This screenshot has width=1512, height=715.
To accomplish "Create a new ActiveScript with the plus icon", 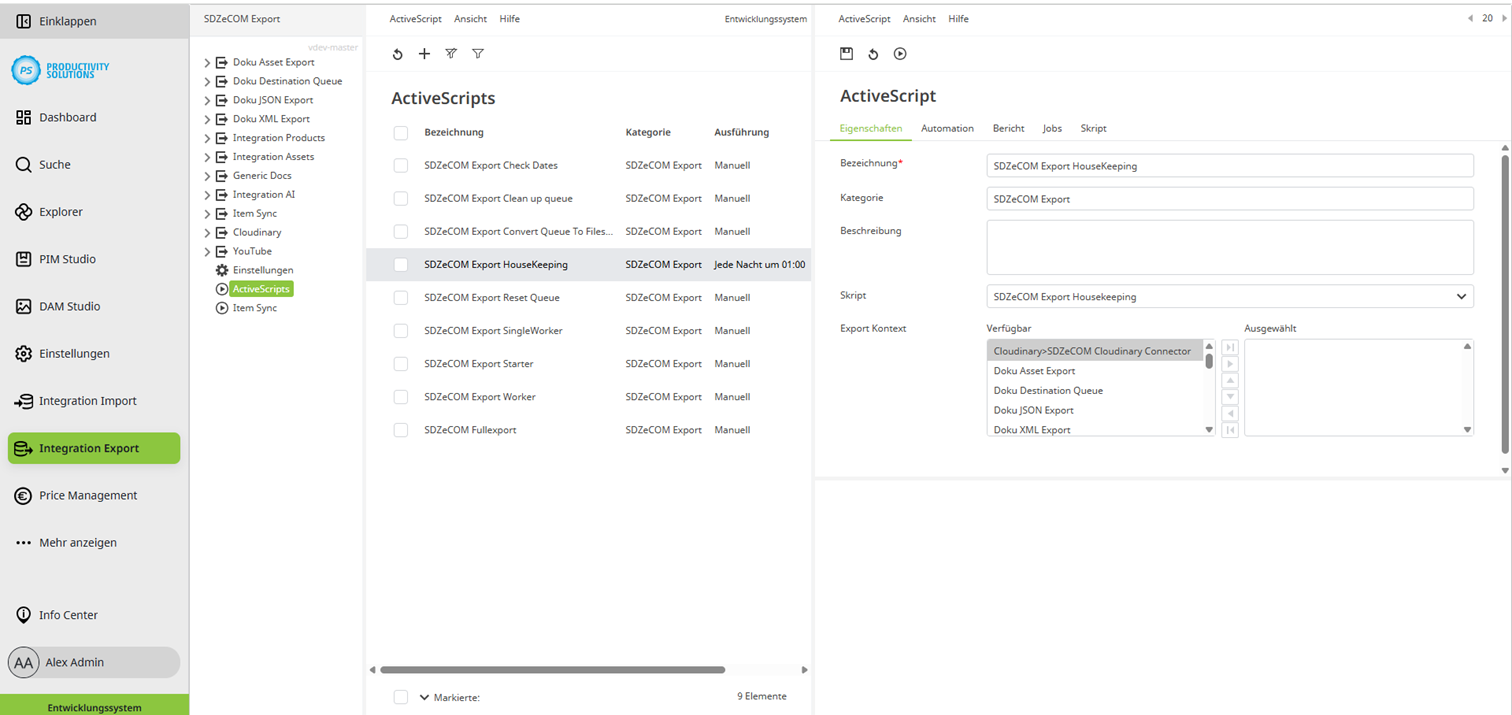I will pyautogui.click(x=424, y=54).
